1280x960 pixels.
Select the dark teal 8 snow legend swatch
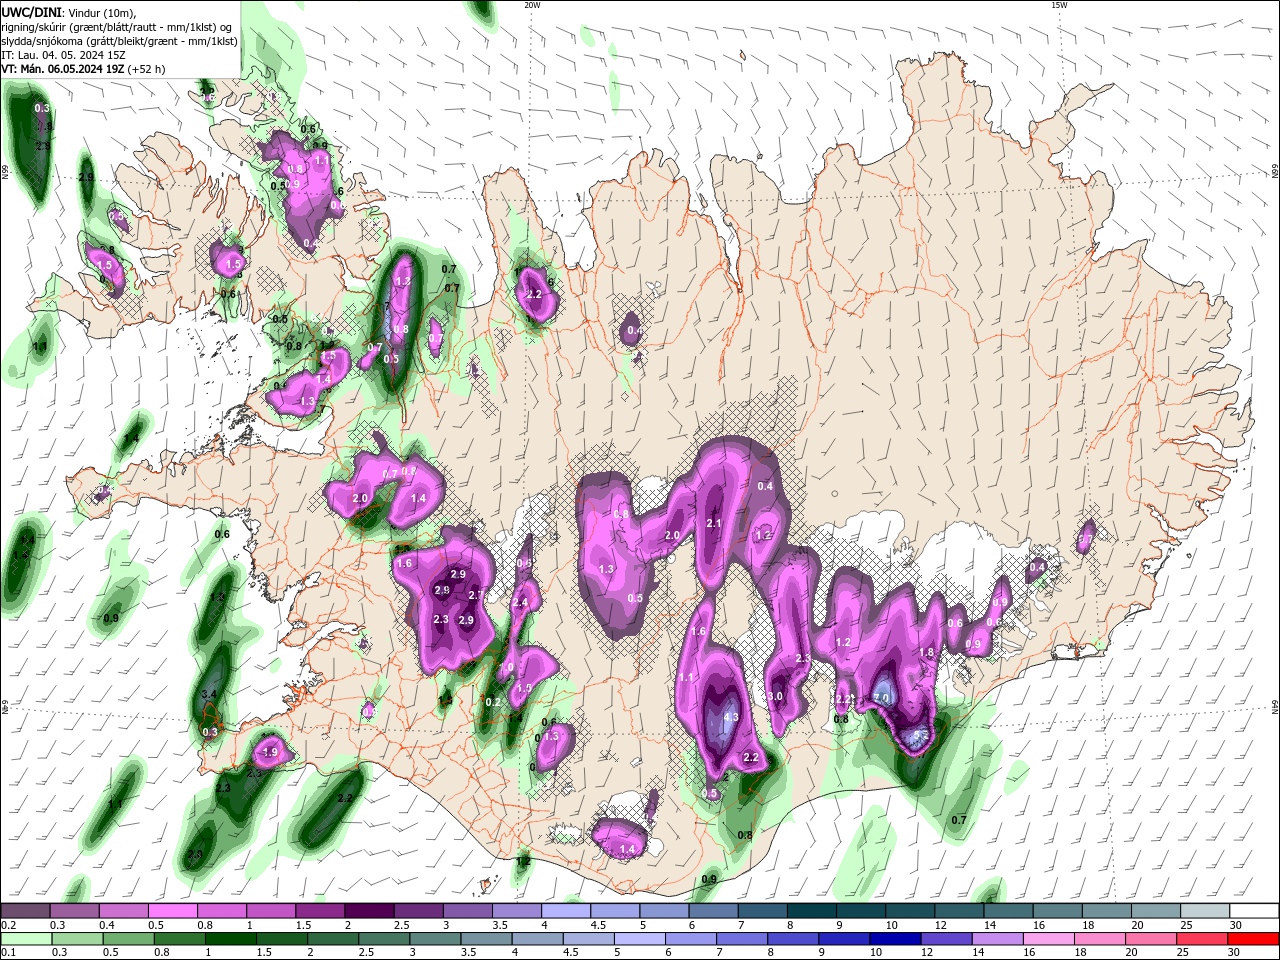pyautogui.click(x=812, y=911)
